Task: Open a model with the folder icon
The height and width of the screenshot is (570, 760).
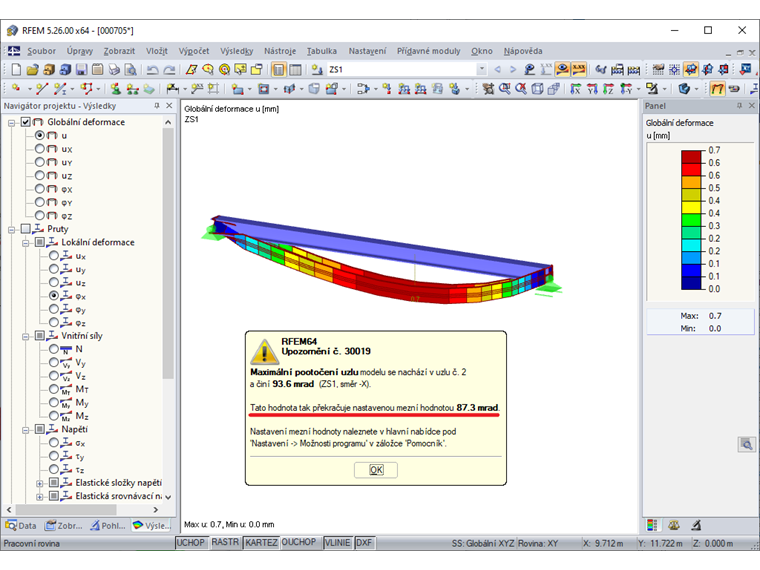Action: (32, 69)
